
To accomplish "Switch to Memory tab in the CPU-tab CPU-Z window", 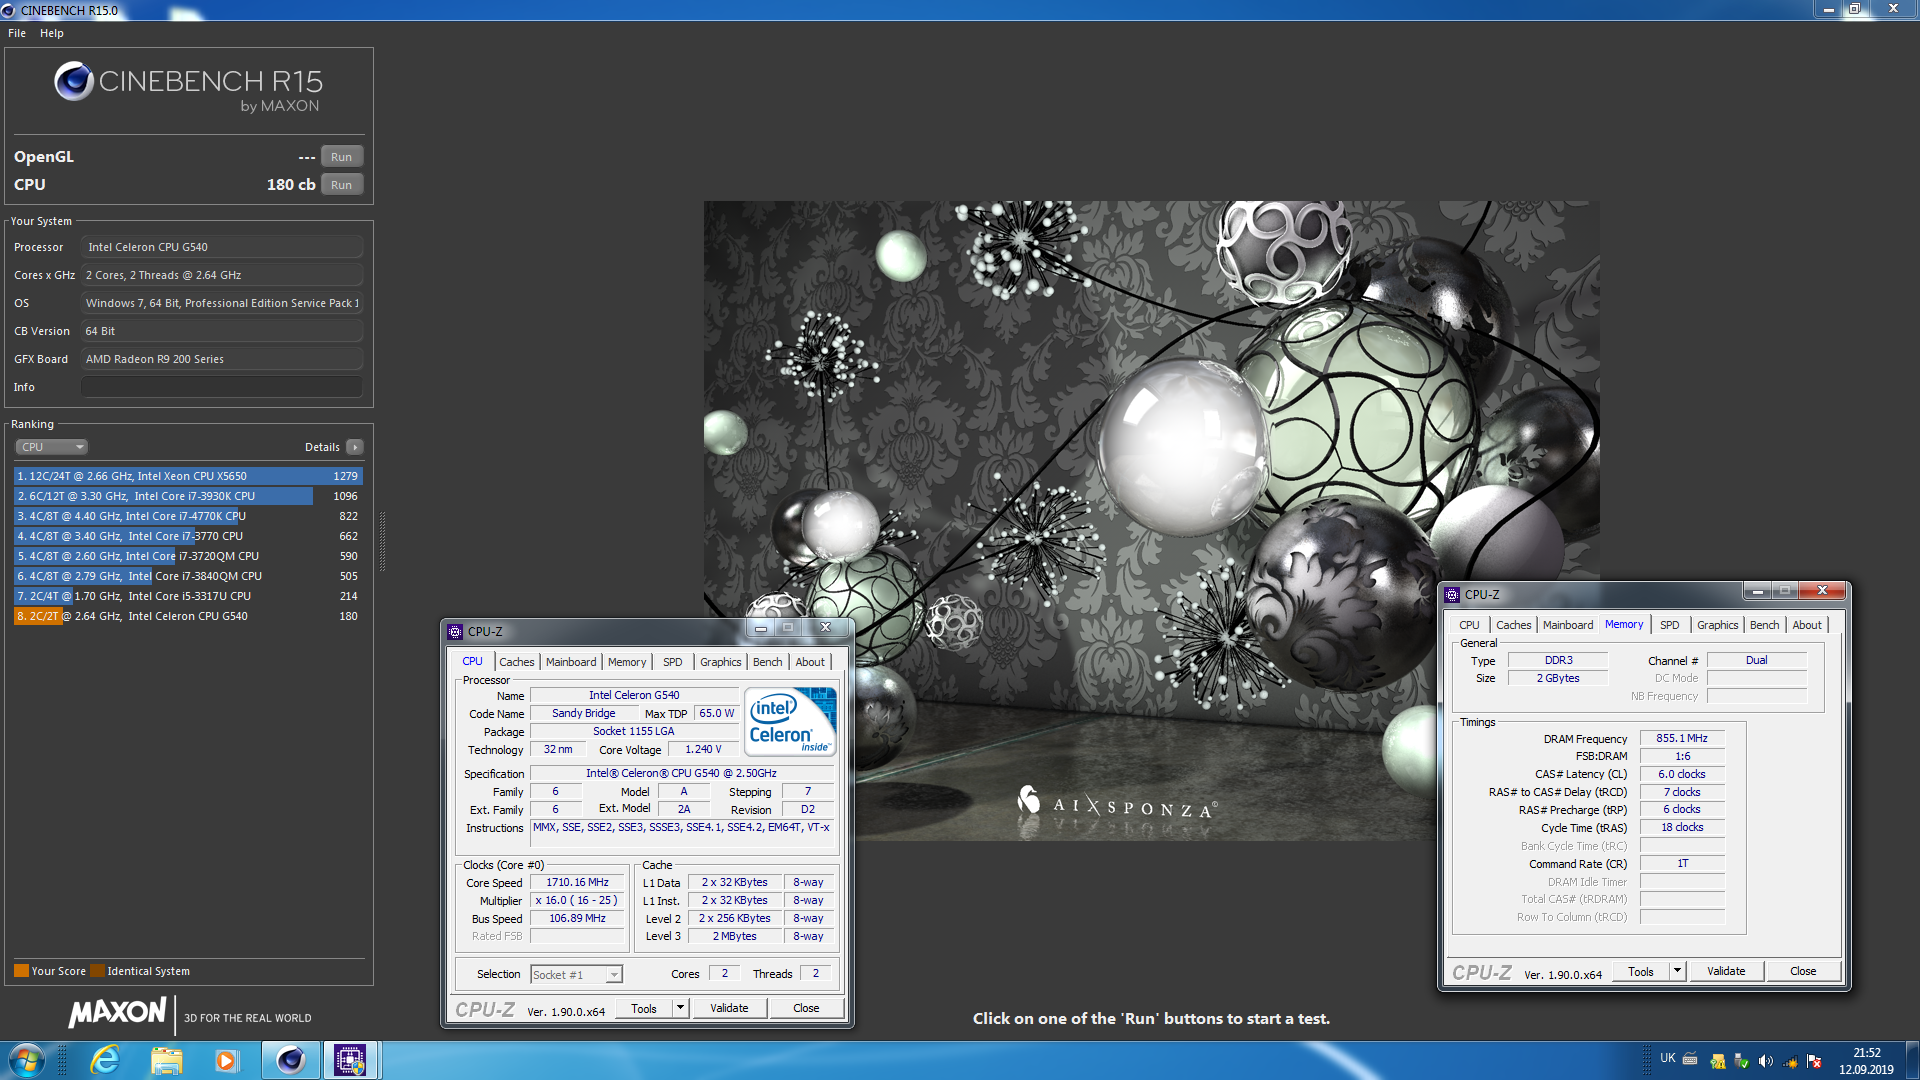I will (x=627, y=662).
